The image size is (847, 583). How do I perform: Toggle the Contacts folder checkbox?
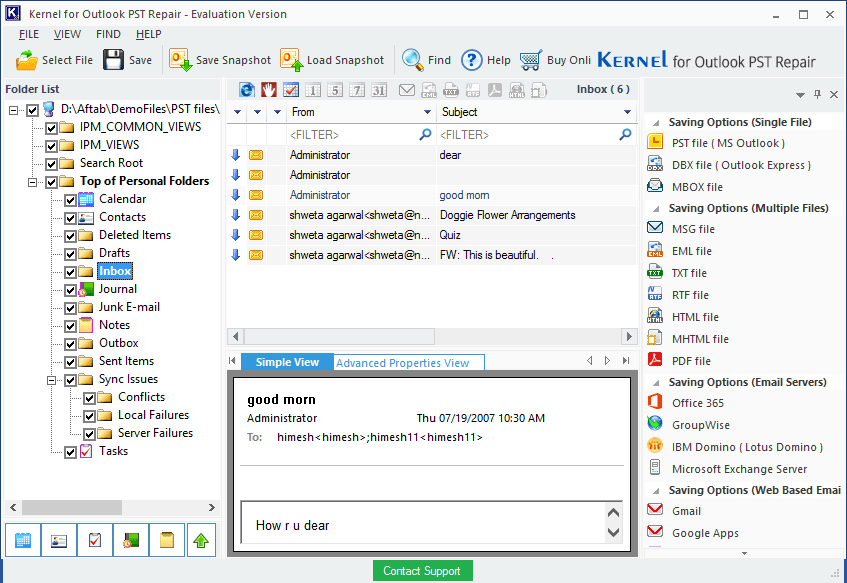click(x=70, y=218)
